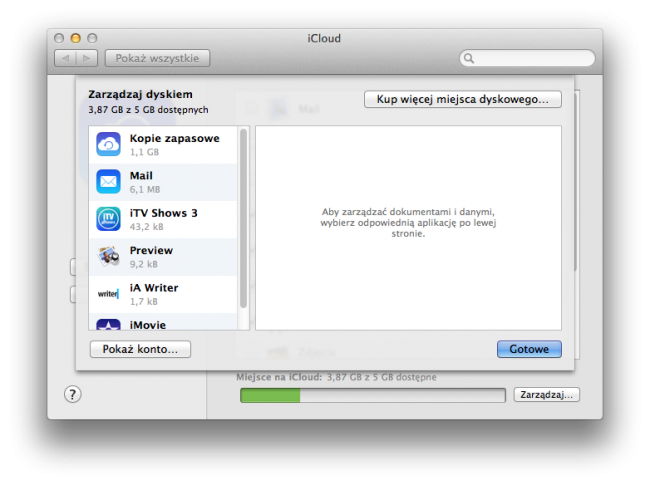Open the Kopie zapasowe cloud backup icon
Image resolution: width=650 pixels, height=485 pixels.
point(109,144)
